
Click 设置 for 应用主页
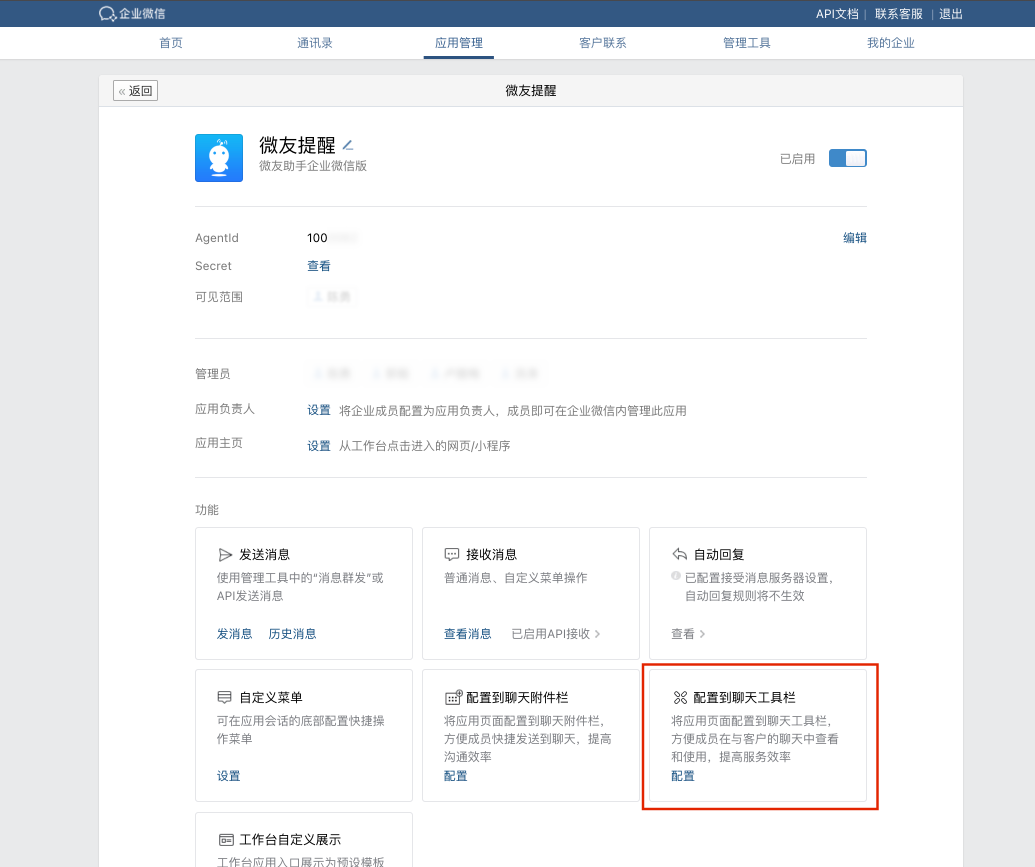319,446
